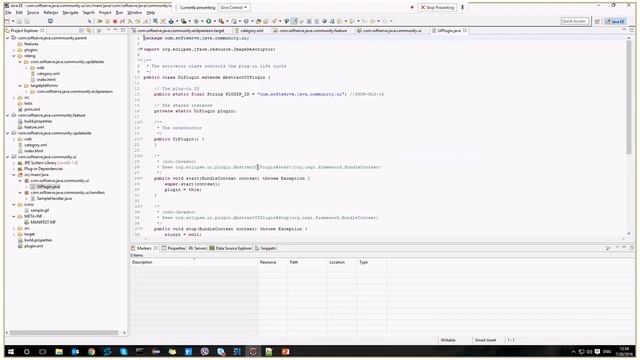640x360 pixels.
Task: Open the Window menu
Action: (135, 13)
